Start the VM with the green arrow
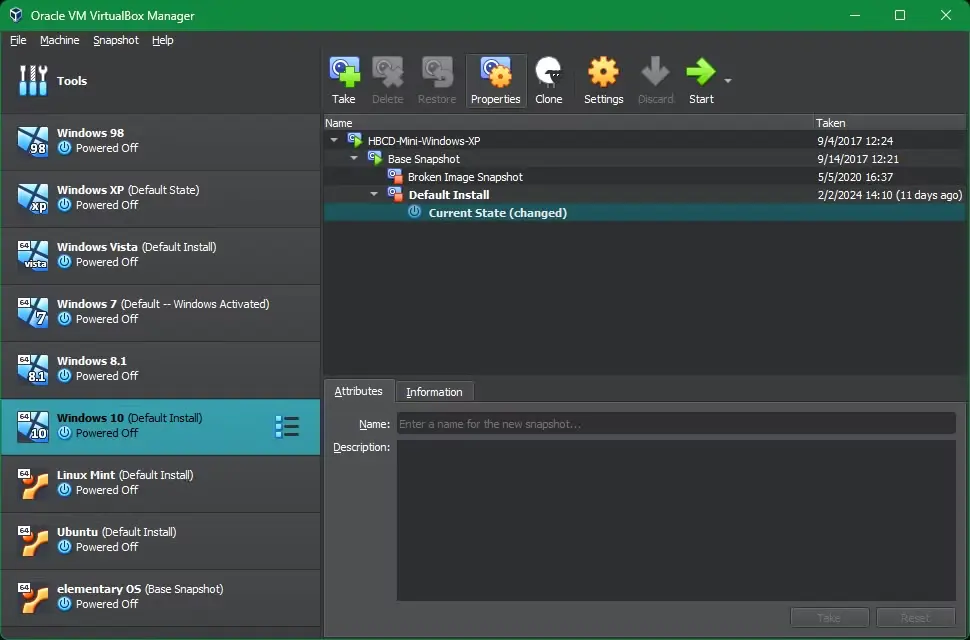 pyautogui.click(x=701, y=72)
